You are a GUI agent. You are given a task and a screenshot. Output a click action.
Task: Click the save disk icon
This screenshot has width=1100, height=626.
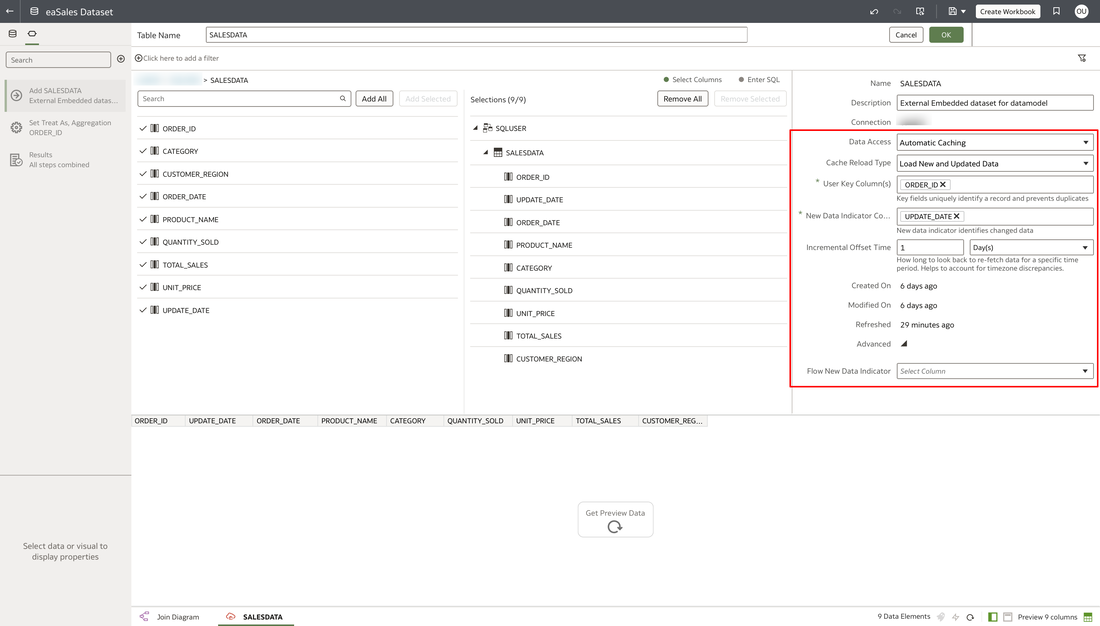(x=953, y=11)
